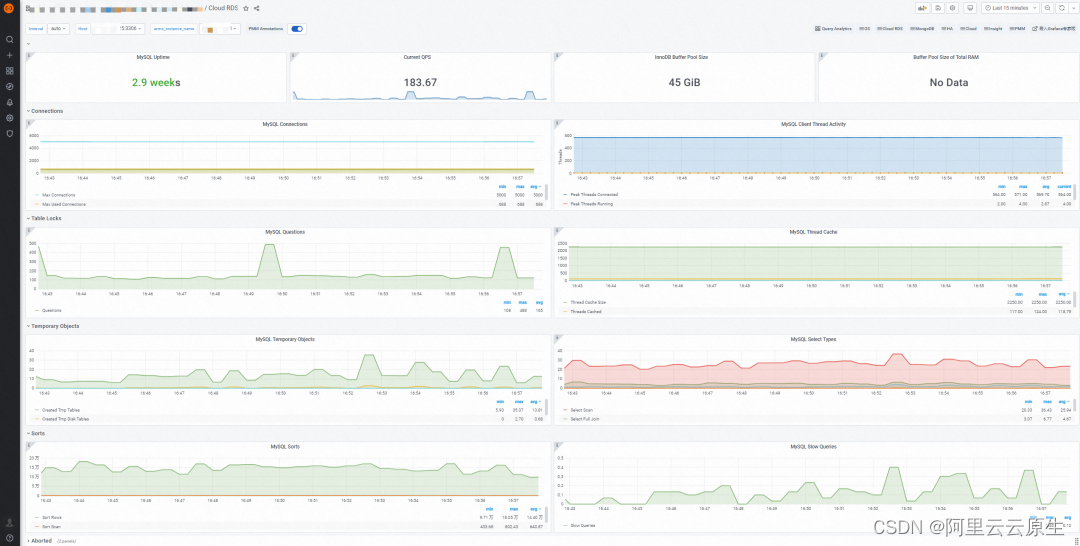
Task: Open the OS dashboards menu
Action: tap(864, 29)
